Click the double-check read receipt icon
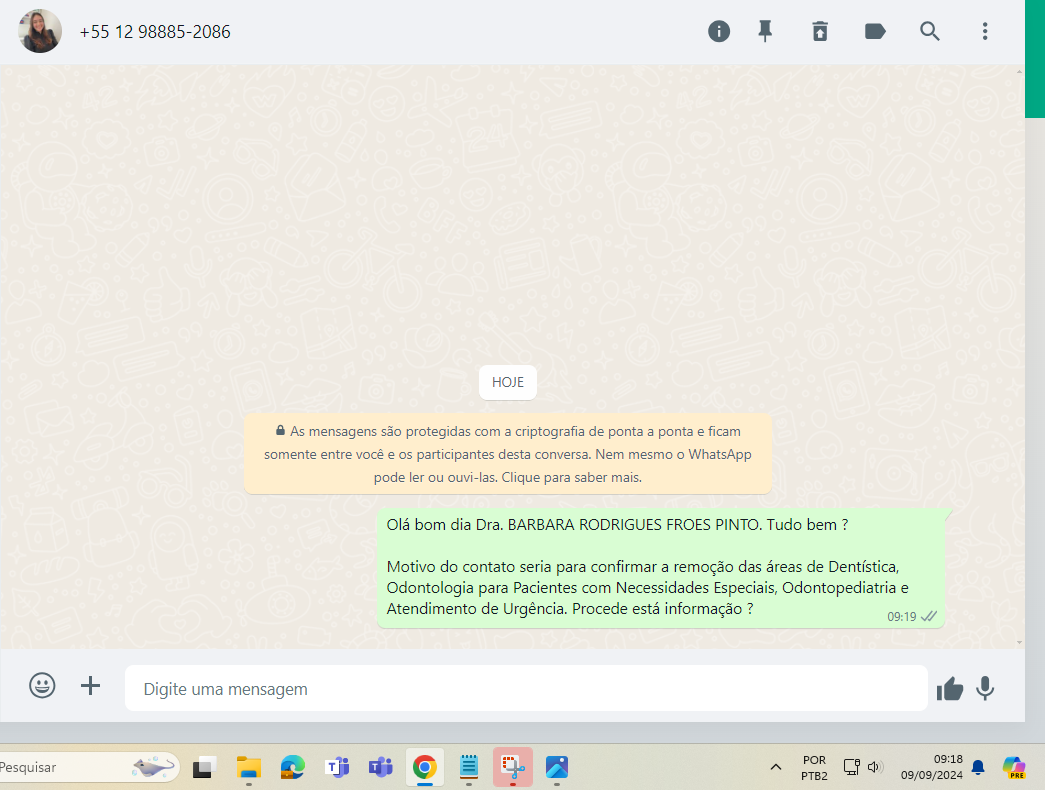 (929, 617)
